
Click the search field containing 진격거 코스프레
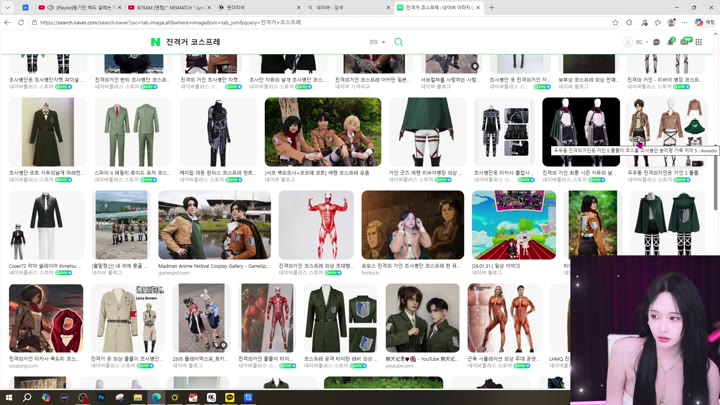pyautogui.click(x=266, y=42)
